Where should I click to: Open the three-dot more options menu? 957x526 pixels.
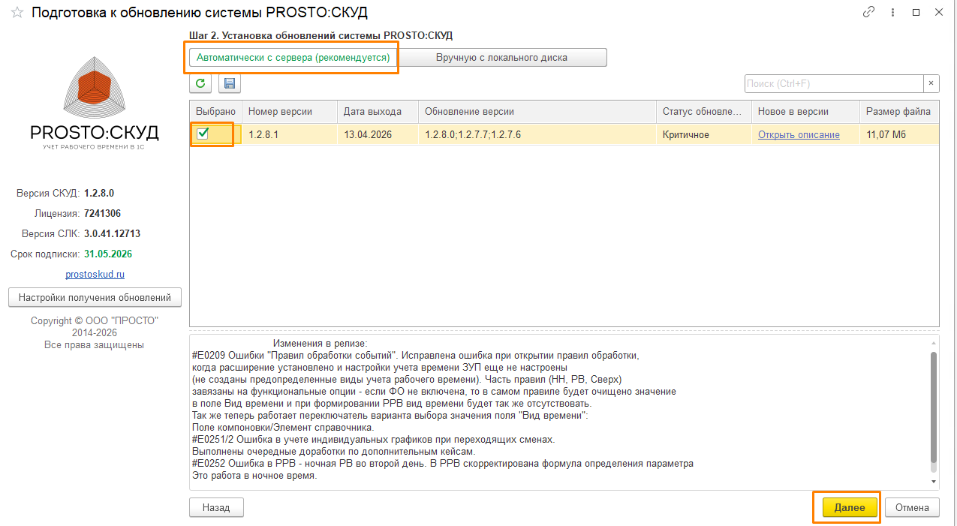(893, 12)
